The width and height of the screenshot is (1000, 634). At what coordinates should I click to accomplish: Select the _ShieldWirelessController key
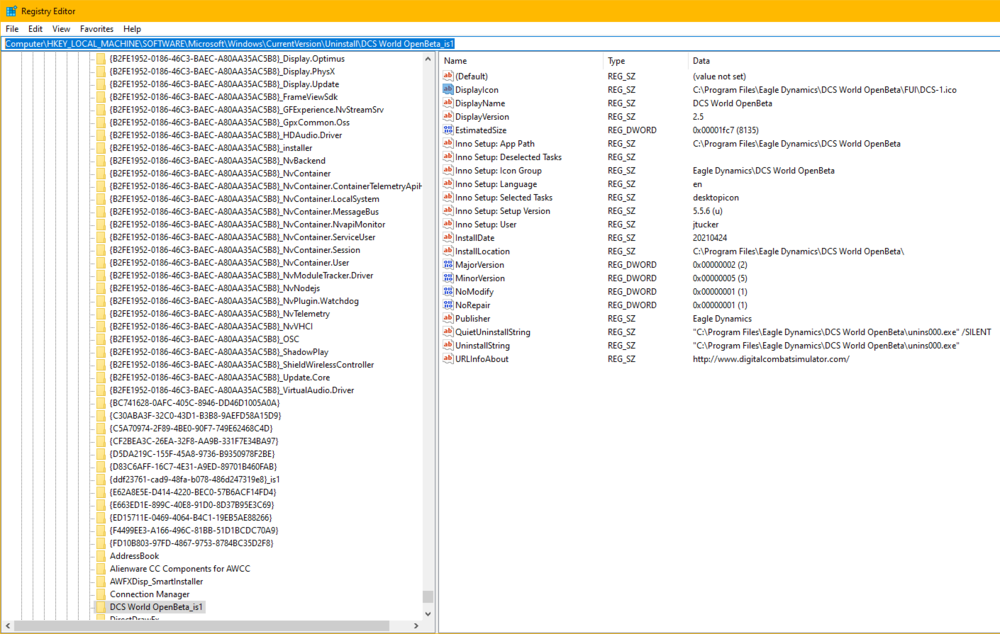(242, 364)
